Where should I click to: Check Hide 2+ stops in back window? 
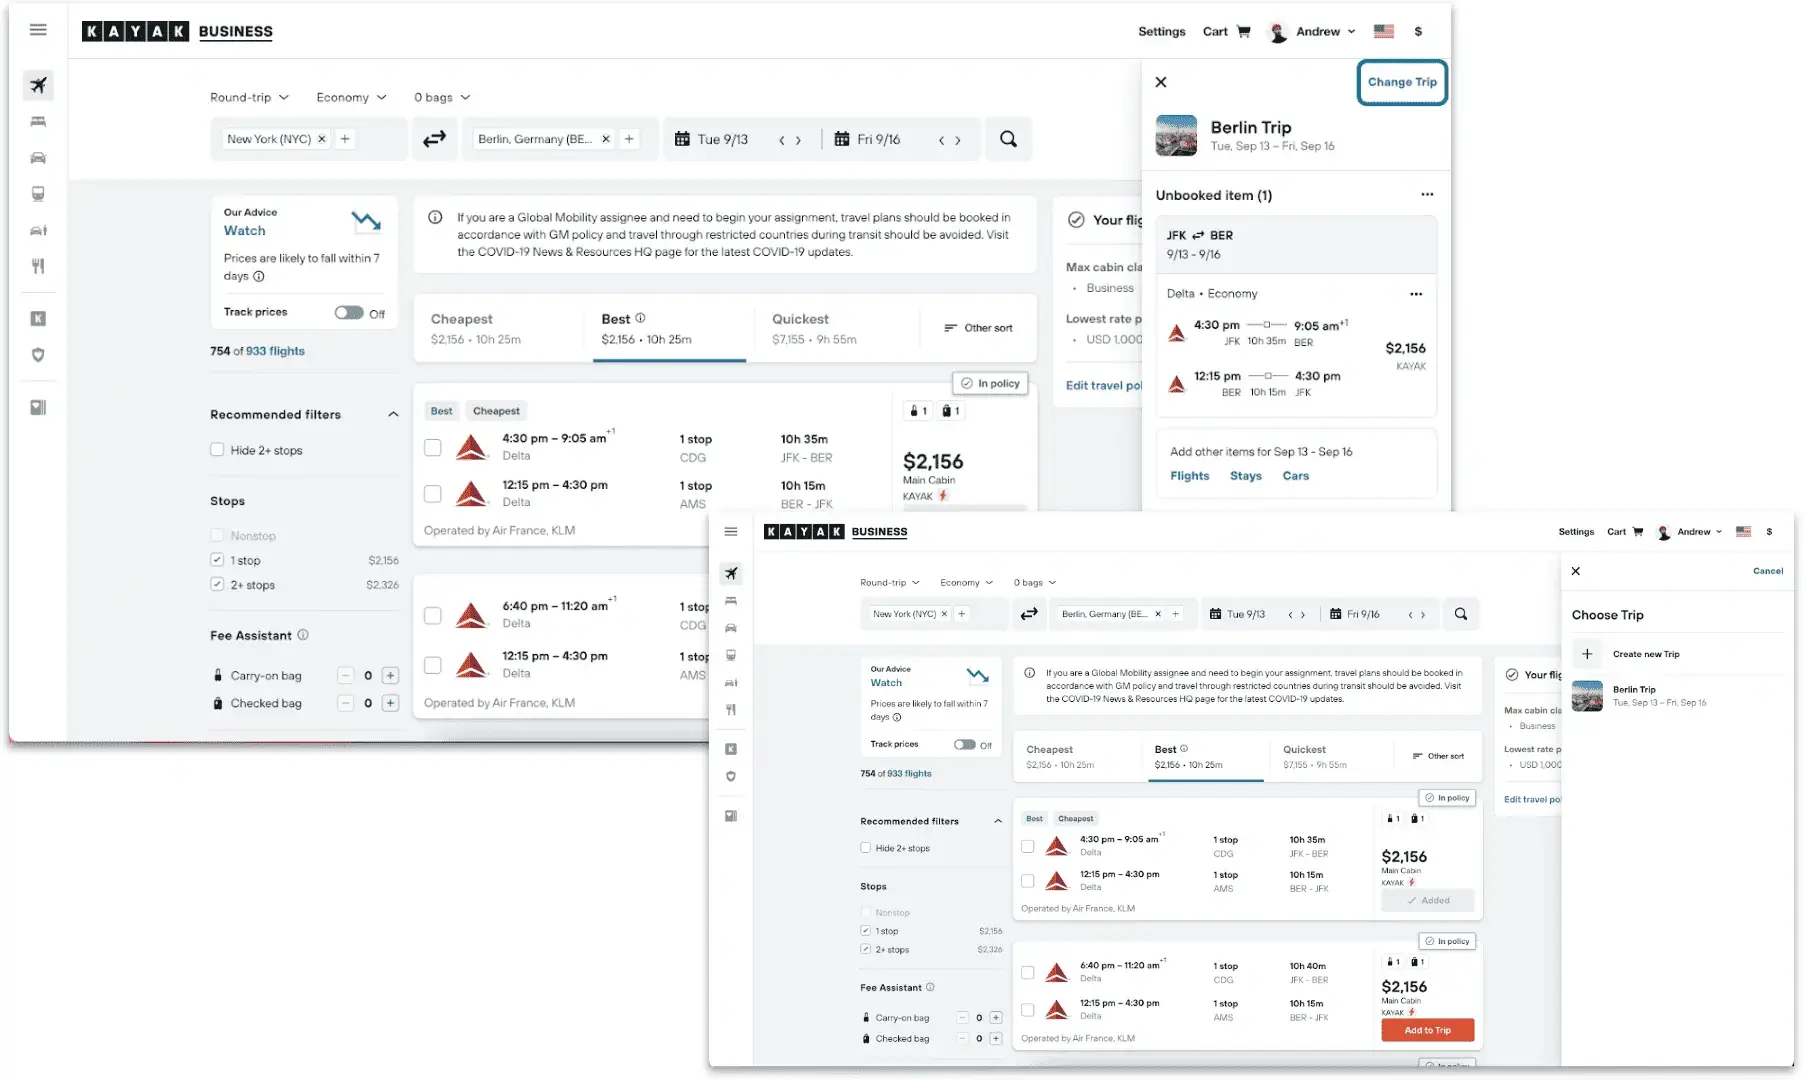[217, 450]
